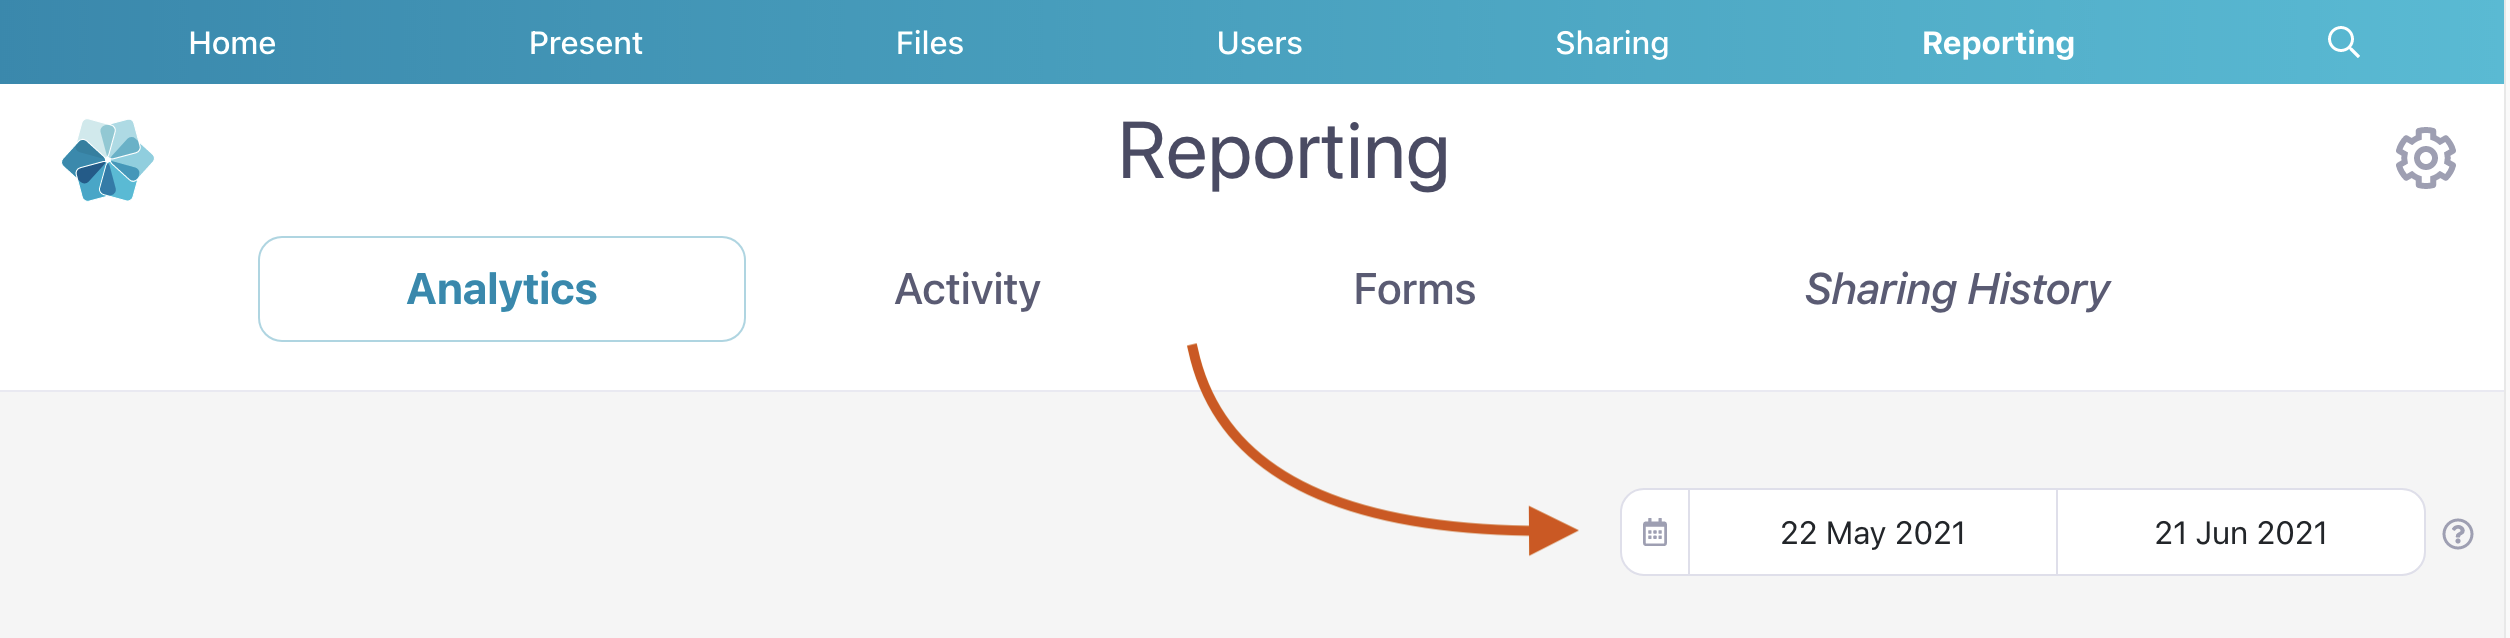This screenshot has height=638, width=2510.
Task: Open the Sharing navigation item
Action: coord(1611,43)
